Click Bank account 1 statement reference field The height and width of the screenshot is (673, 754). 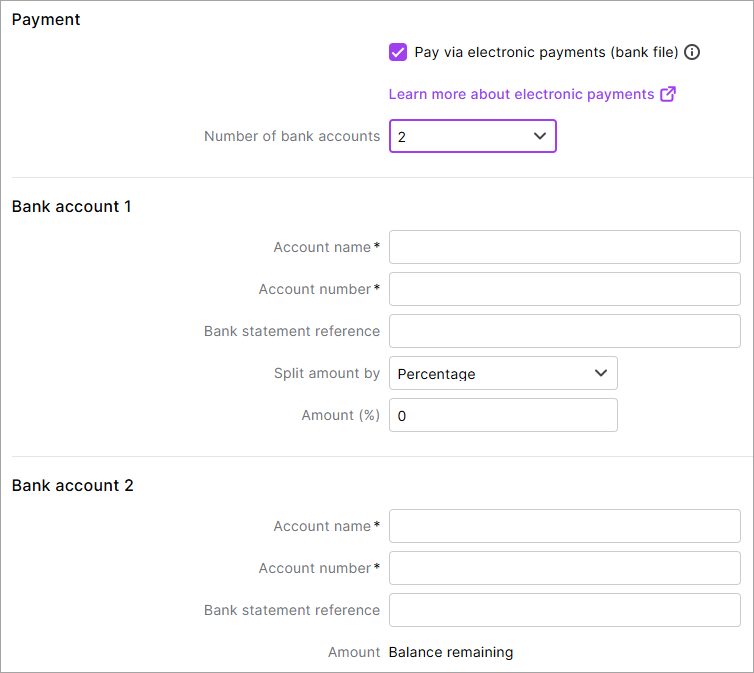click(x=565, y=331)
